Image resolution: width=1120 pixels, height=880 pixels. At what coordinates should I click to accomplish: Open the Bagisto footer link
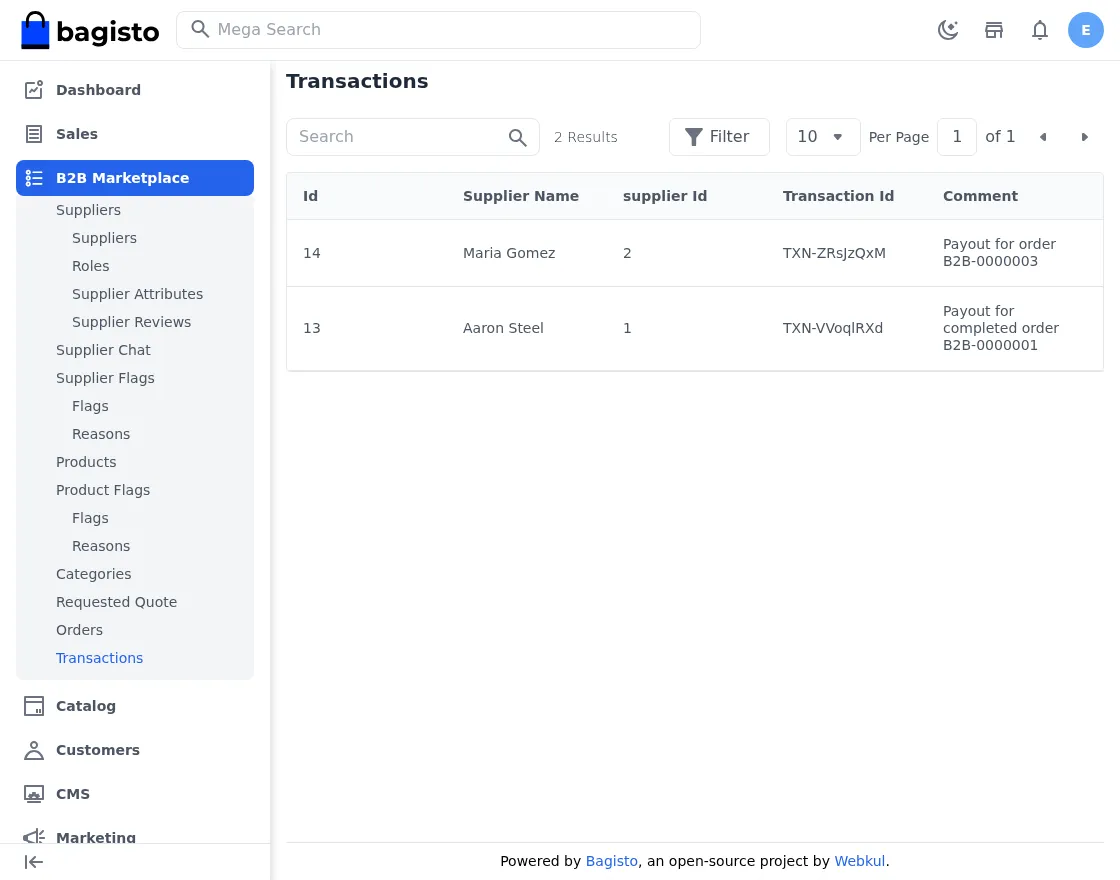pos(611,861)
